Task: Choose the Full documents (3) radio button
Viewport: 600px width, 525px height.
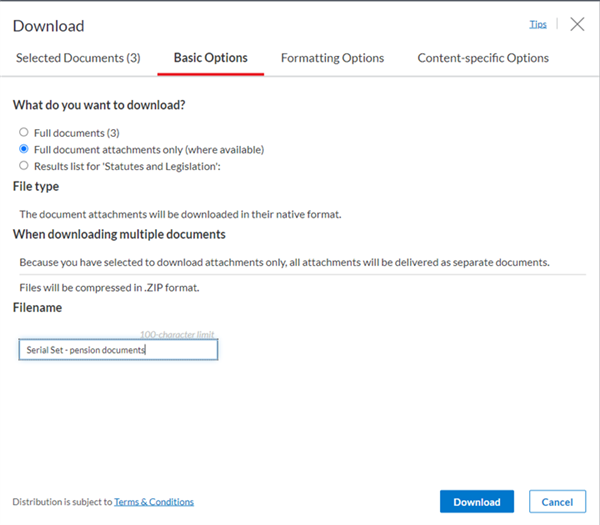Action: point(24,132)
